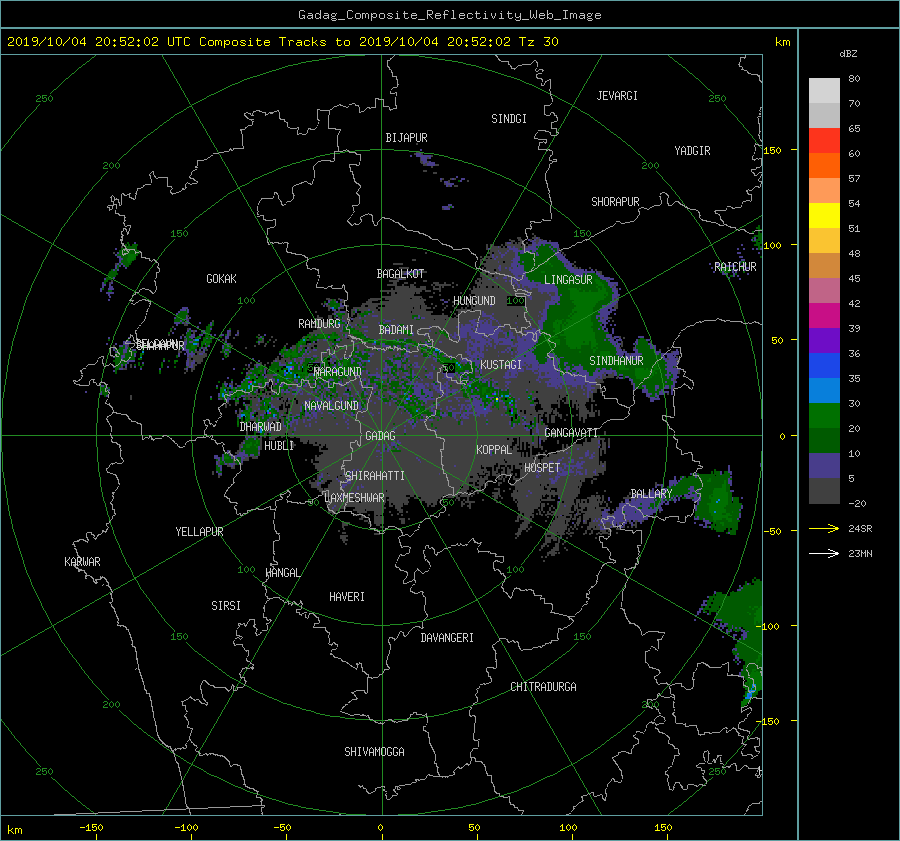Click the 150 km right-axis tick label
The height and width of the screenshot is (841, 900).
[x=773, y=150]
